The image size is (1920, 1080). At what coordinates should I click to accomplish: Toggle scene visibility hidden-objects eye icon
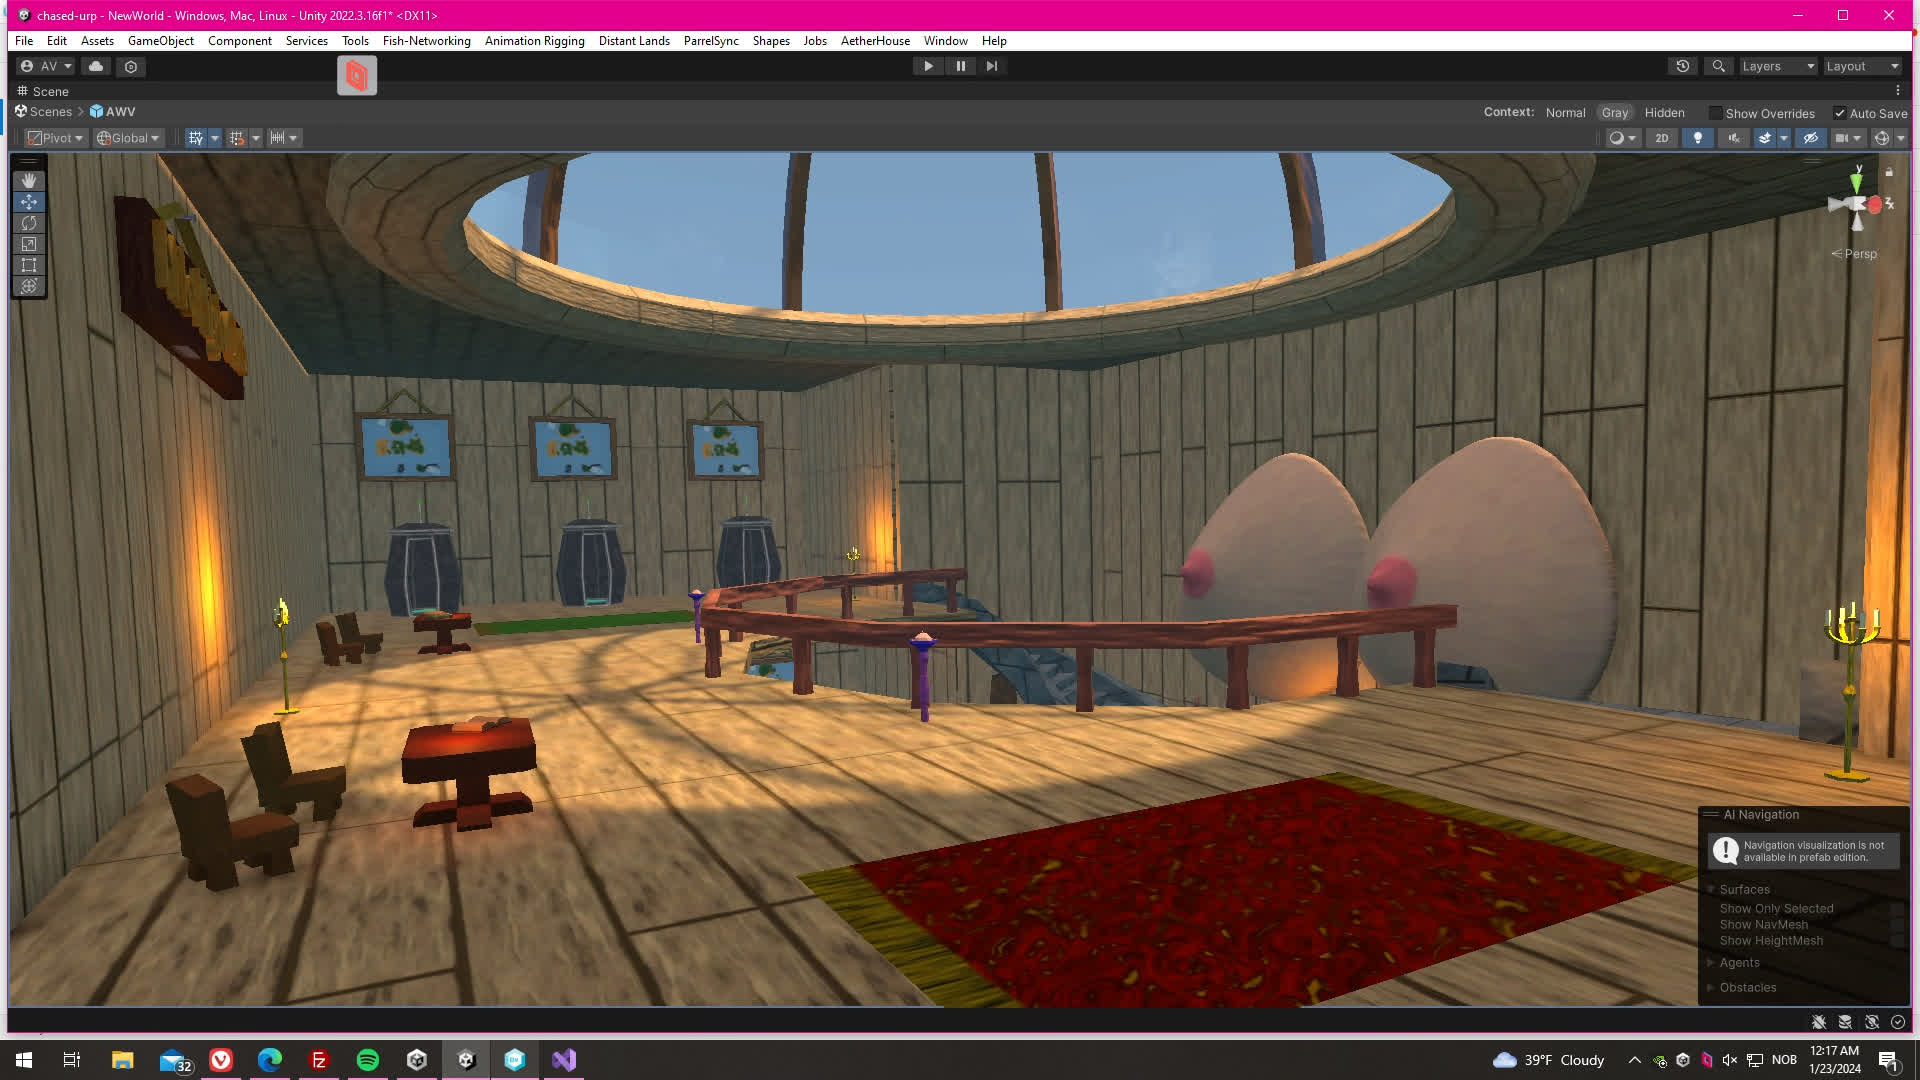tap(1810, 138)
